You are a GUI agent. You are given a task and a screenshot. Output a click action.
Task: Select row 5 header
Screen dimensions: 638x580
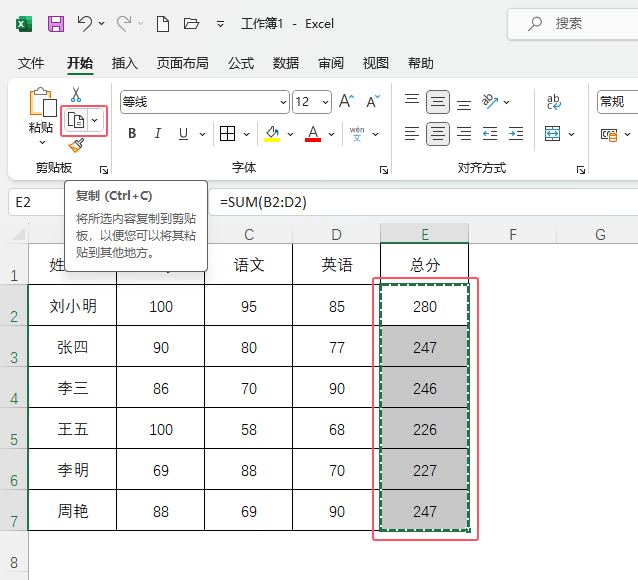click(x=14, y=428)
